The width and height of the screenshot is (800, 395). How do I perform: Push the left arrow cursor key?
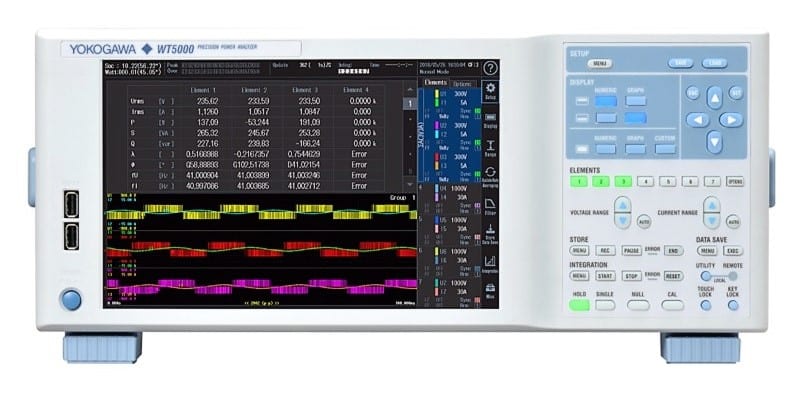click(697, 120)
